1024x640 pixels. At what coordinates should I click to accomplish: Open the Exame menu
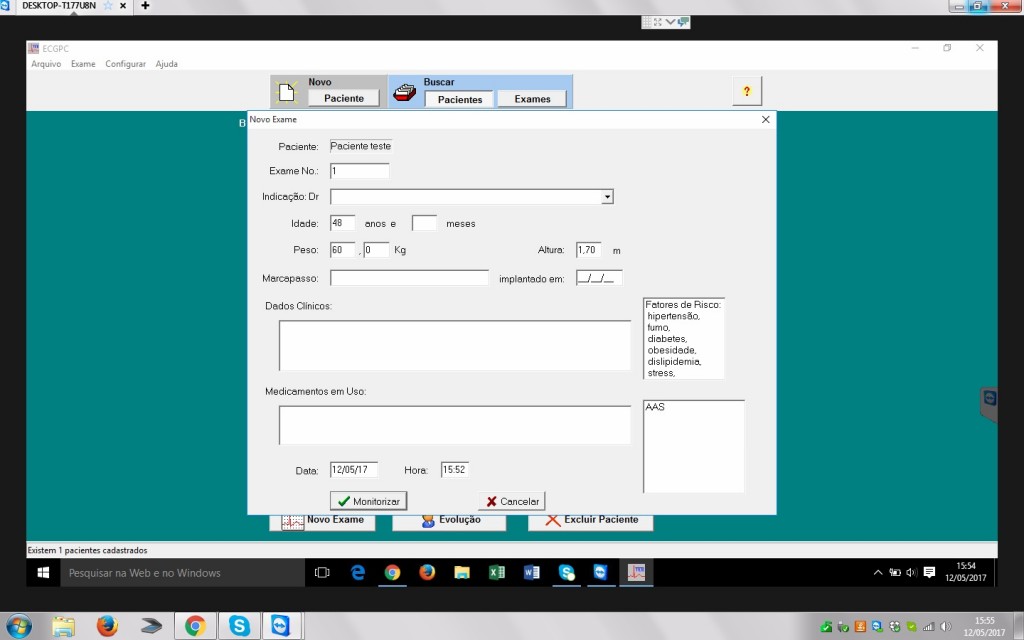pos(83,64)
